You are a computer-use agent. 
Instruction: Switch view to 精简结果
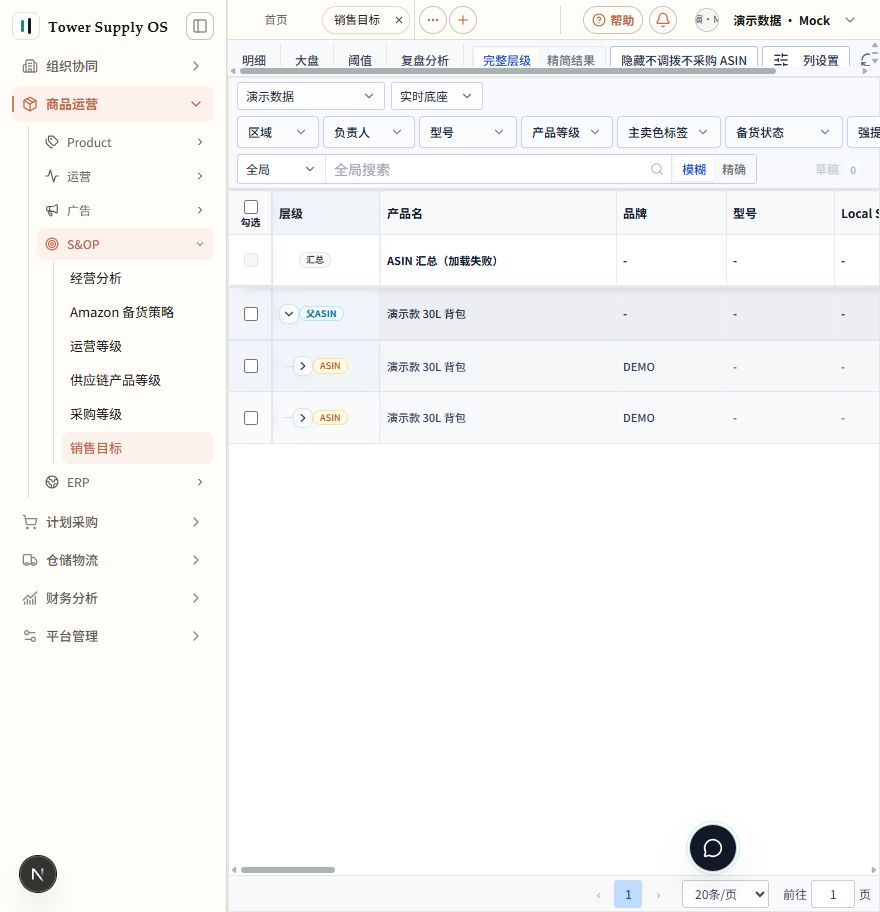pyautogui.click(x=571, y=60)
